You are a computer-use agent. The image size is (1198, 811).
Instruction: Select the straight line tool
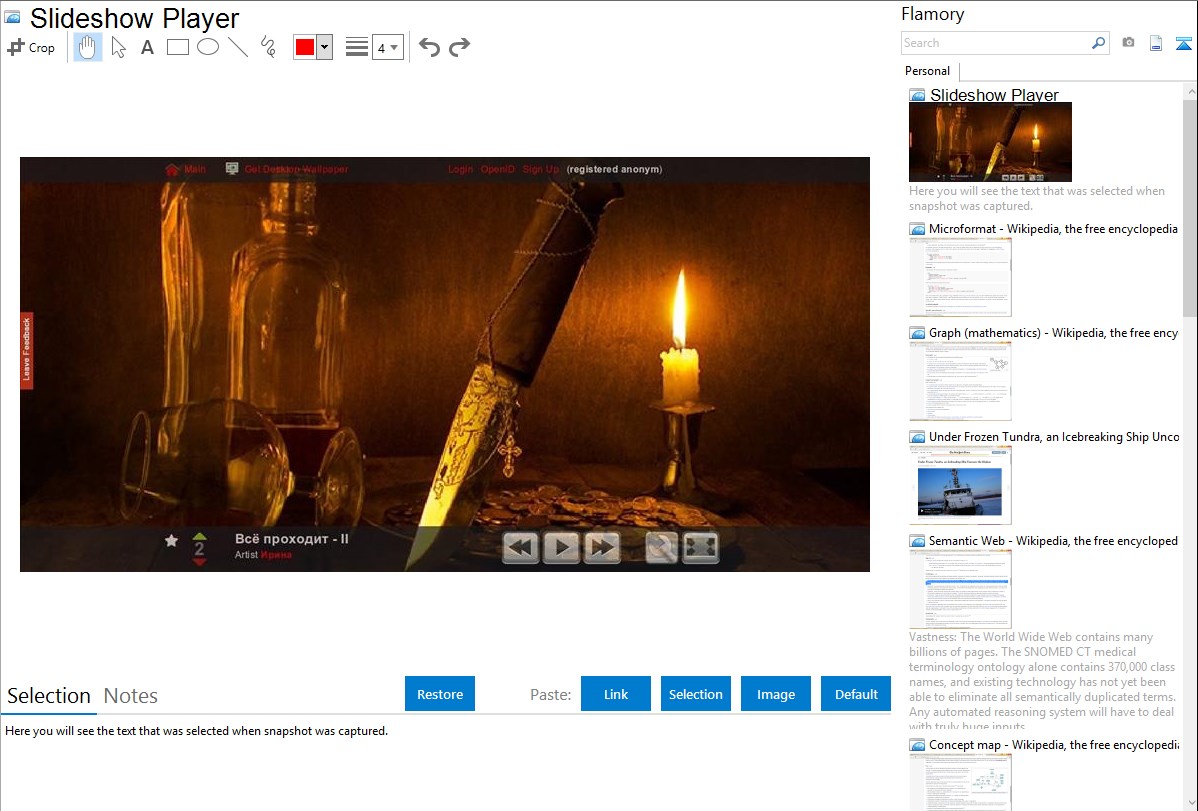click(238, 47)
